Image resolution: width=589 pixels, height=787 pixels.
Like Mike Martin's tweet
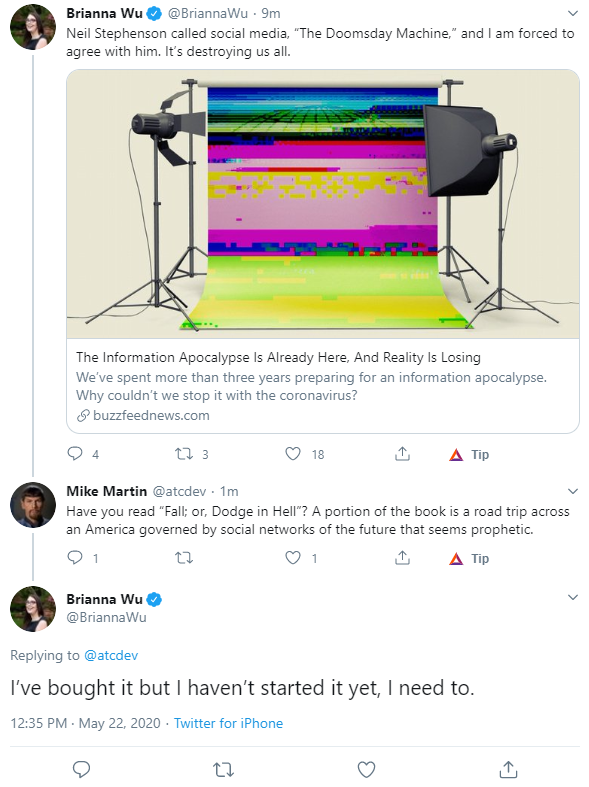coord(293,558)
